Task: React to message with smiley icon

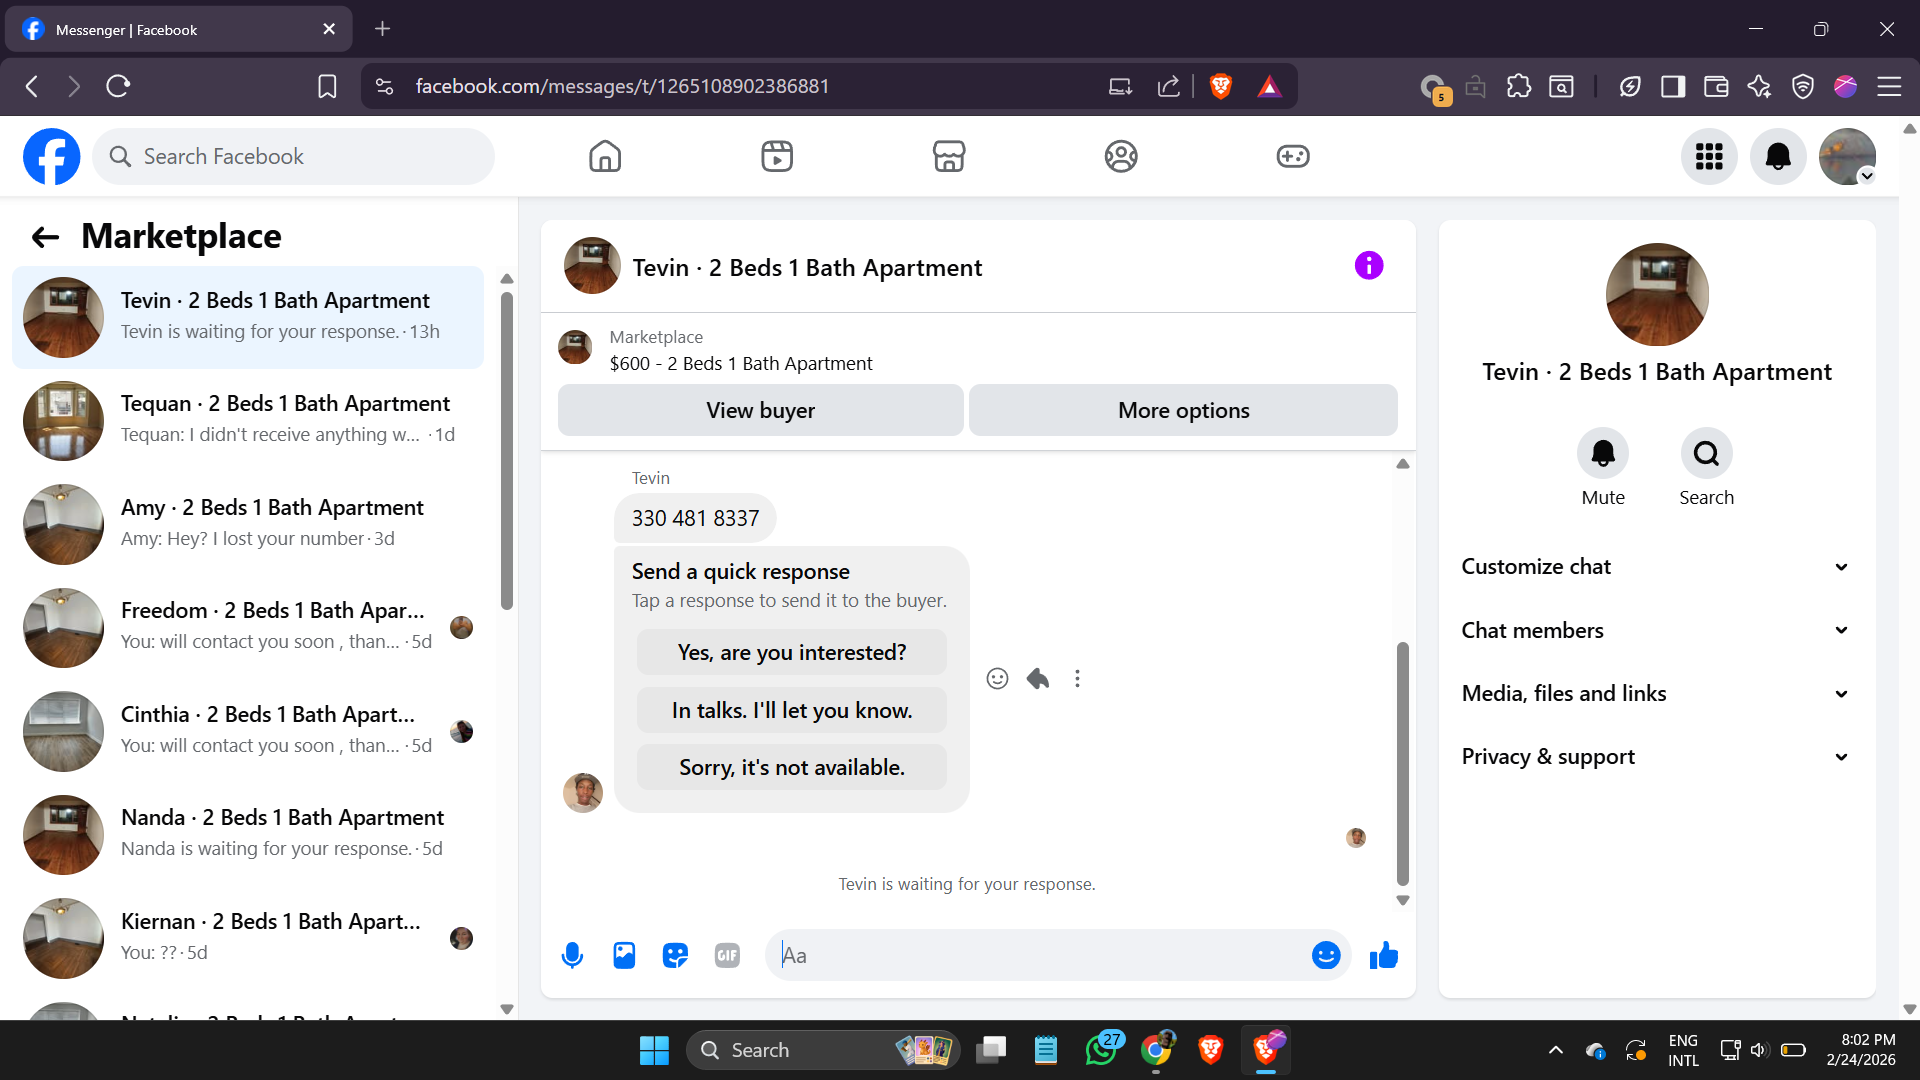Action: pos(997,679)
